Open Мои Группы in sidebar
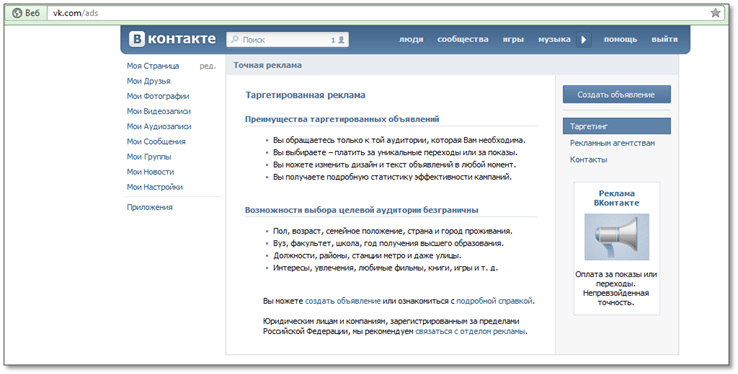 [x=149, y=157]
